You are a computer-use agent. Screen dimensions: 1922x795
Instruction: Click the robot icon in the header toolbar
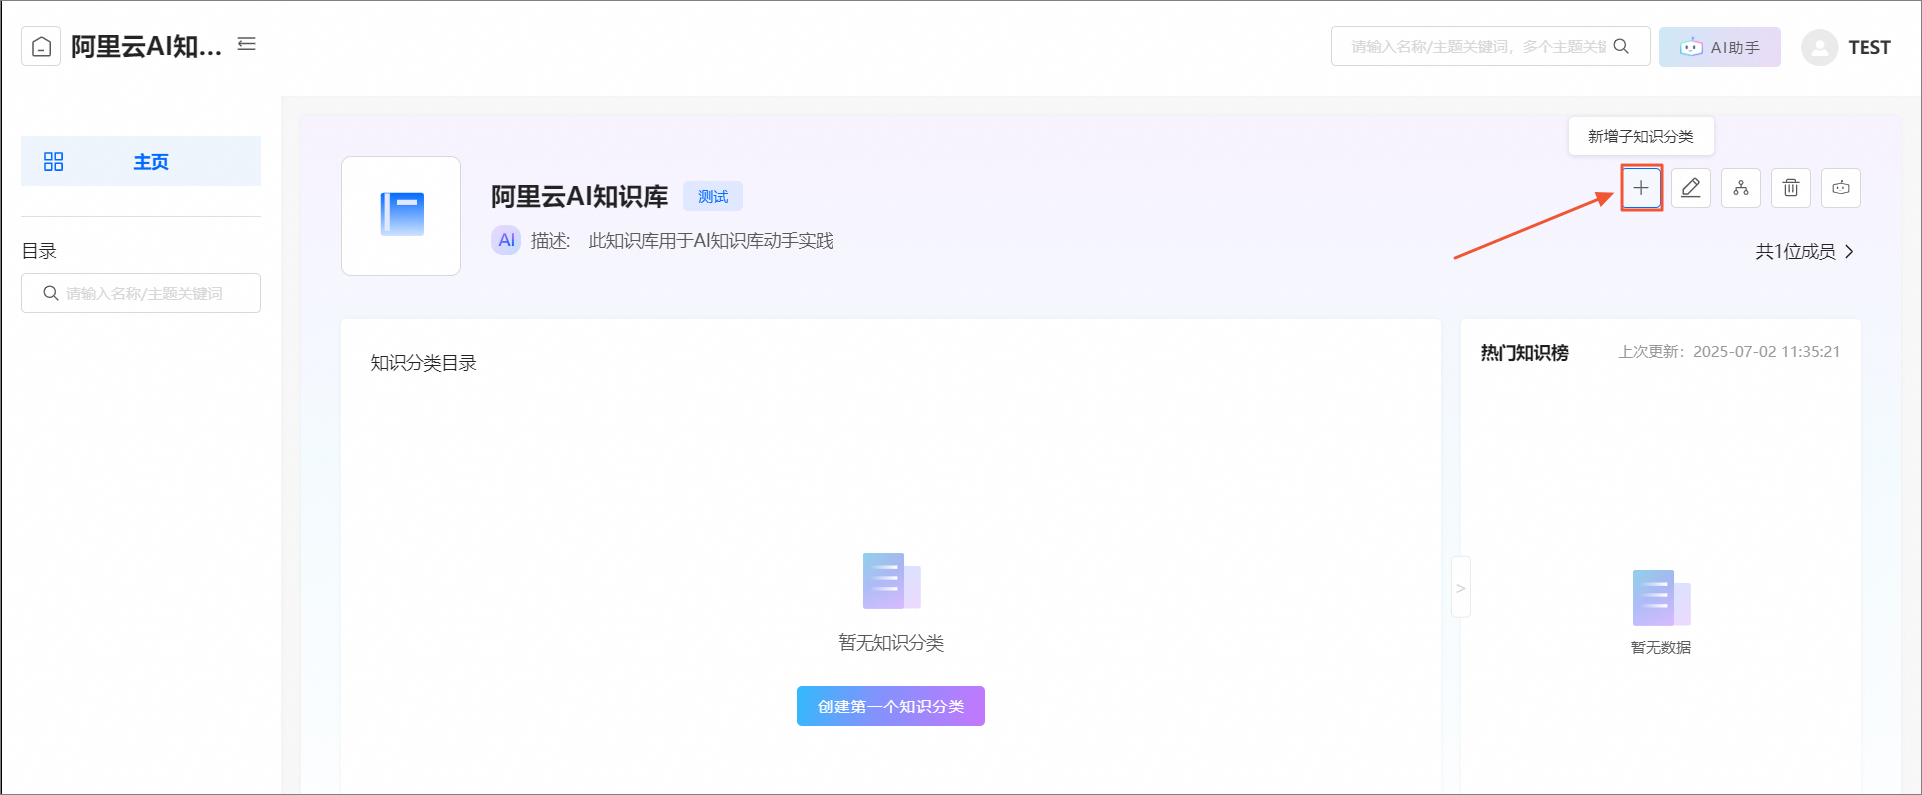click(1841, 188)
